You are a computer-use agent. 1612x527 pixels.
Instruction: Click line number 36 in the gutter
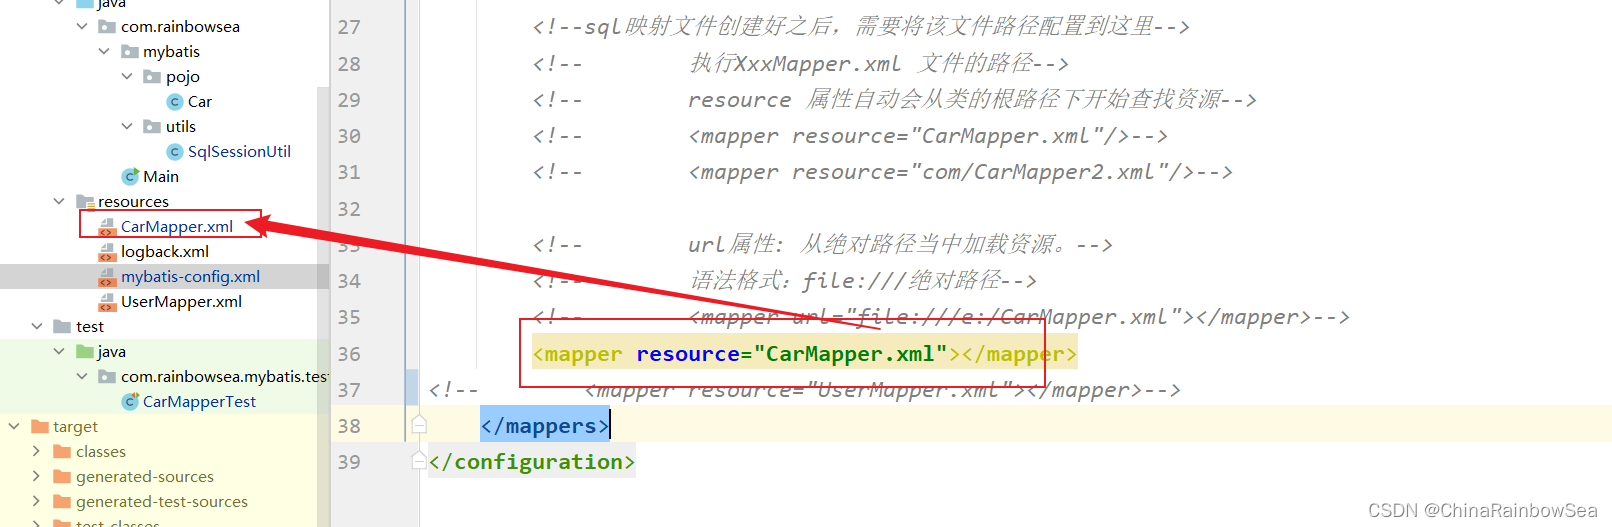coord(349,354)
